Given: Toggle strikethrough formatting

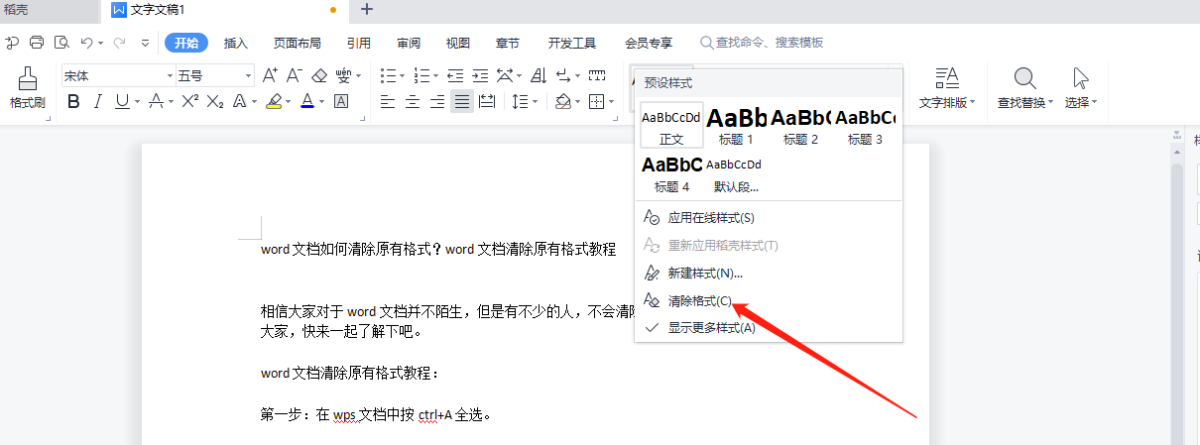Looking at the screenshot, I should point(155,101).
